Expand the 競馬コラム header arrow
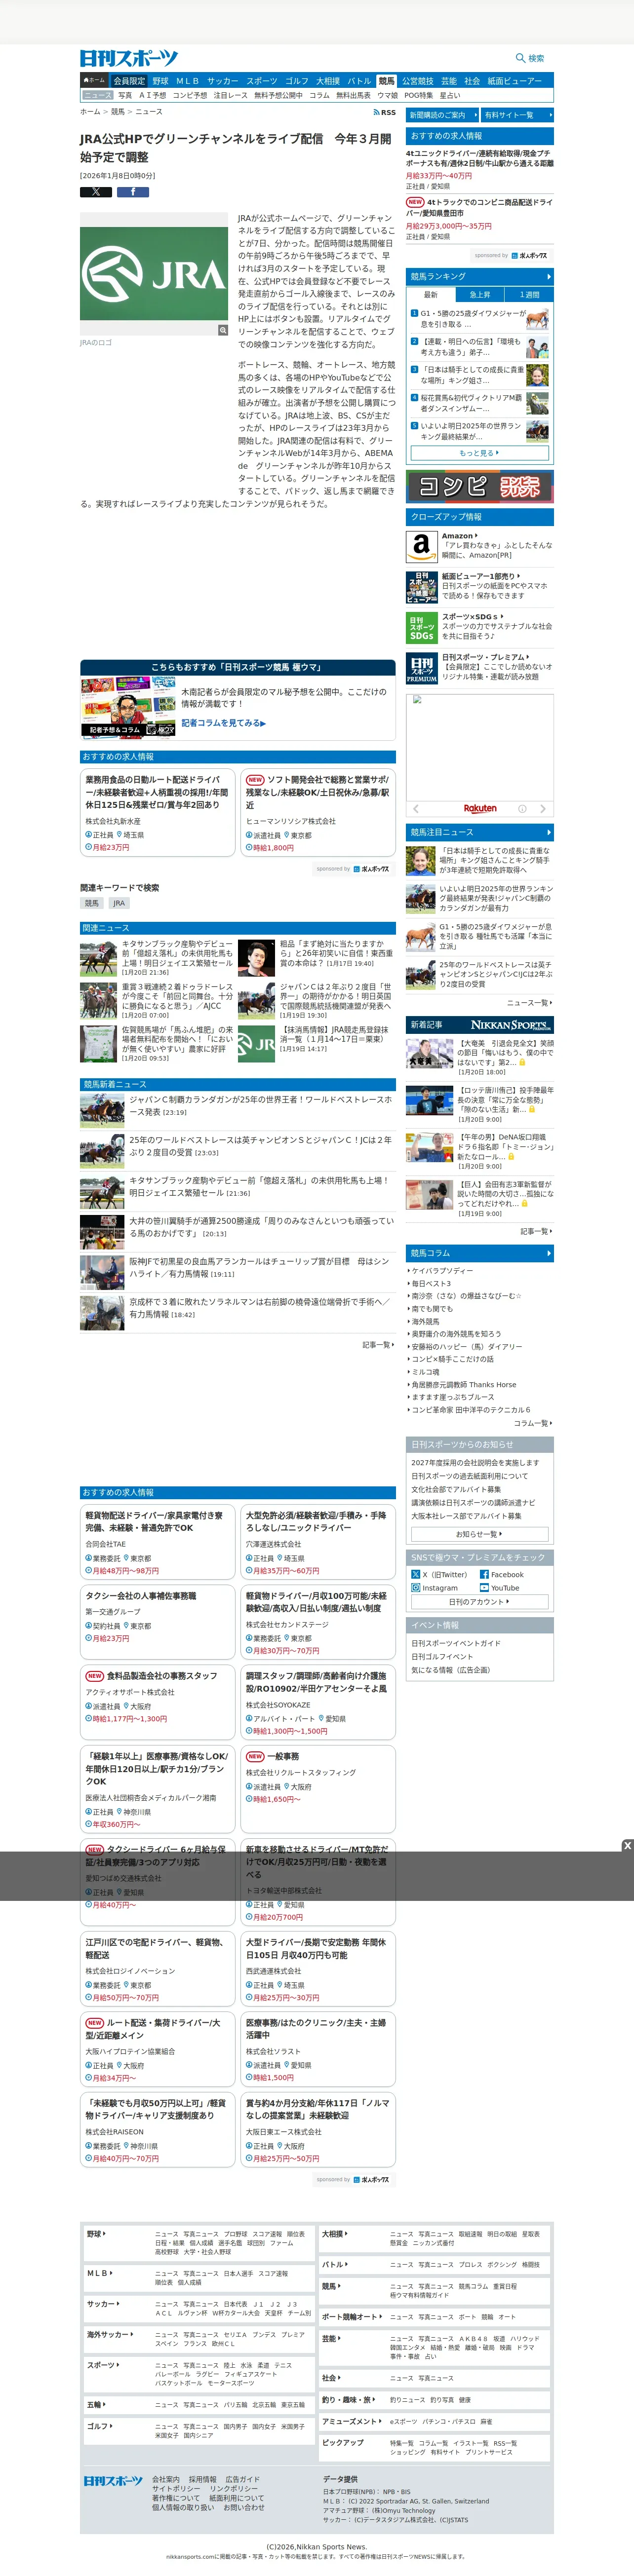The height and width of the screenshot is (2576, 634). click(x=548, y=1253)
